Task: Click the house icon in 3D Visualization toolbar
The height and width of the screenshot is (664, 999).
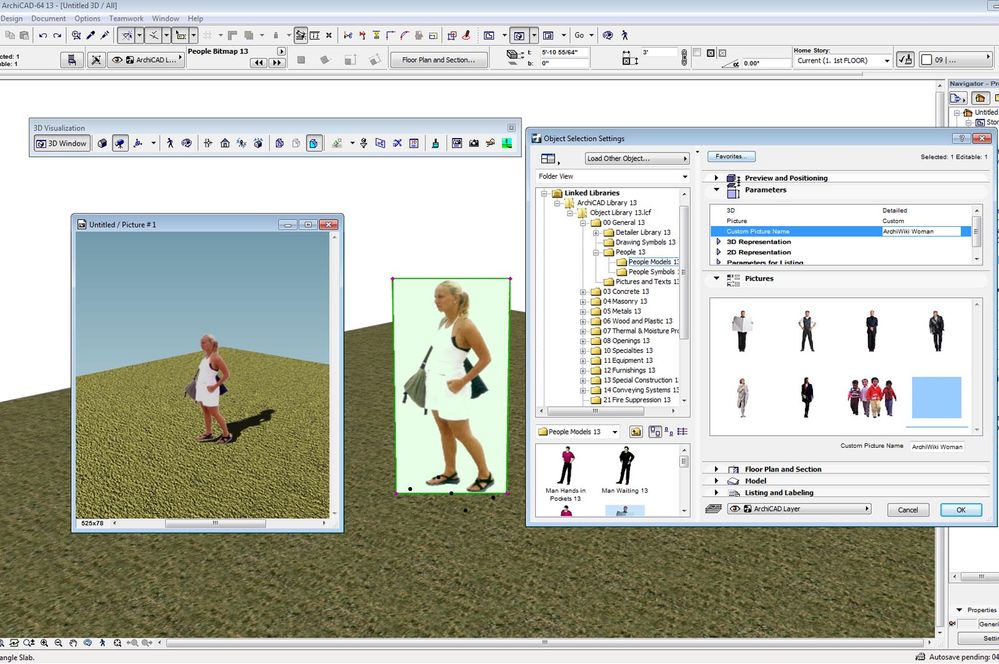Action: (x=225, y=143)
